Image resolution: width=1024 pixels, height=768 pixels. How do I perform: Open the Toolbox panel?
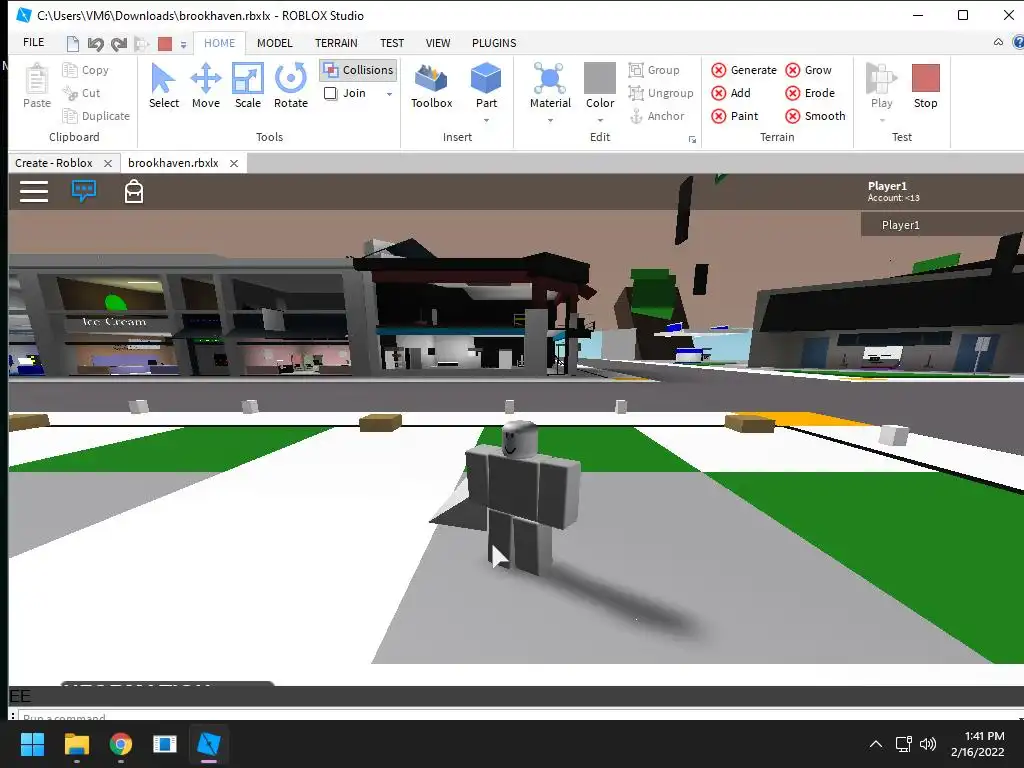point(432,86)
